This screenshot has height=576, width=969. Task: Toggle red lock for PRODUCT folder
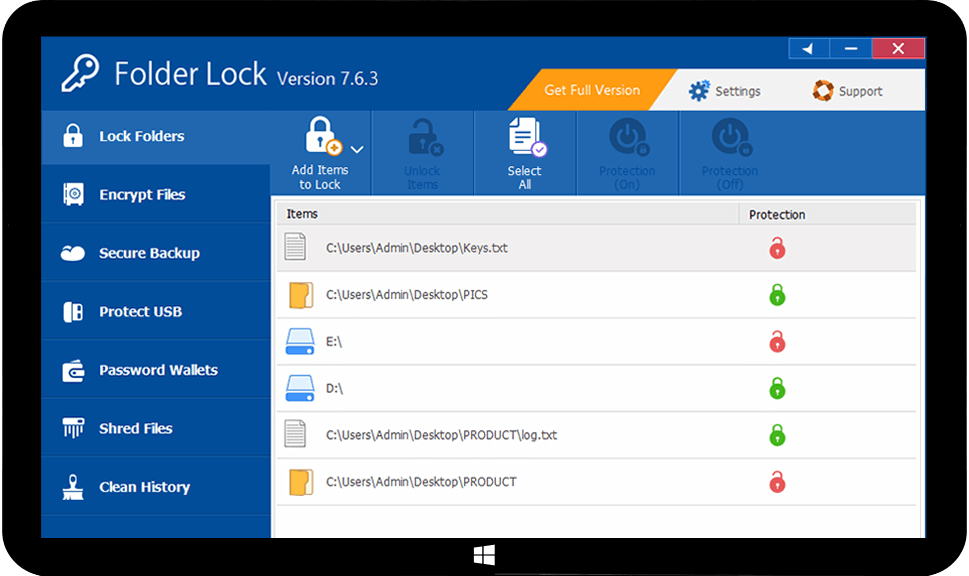pyautogui.click(x=777, y=482)
